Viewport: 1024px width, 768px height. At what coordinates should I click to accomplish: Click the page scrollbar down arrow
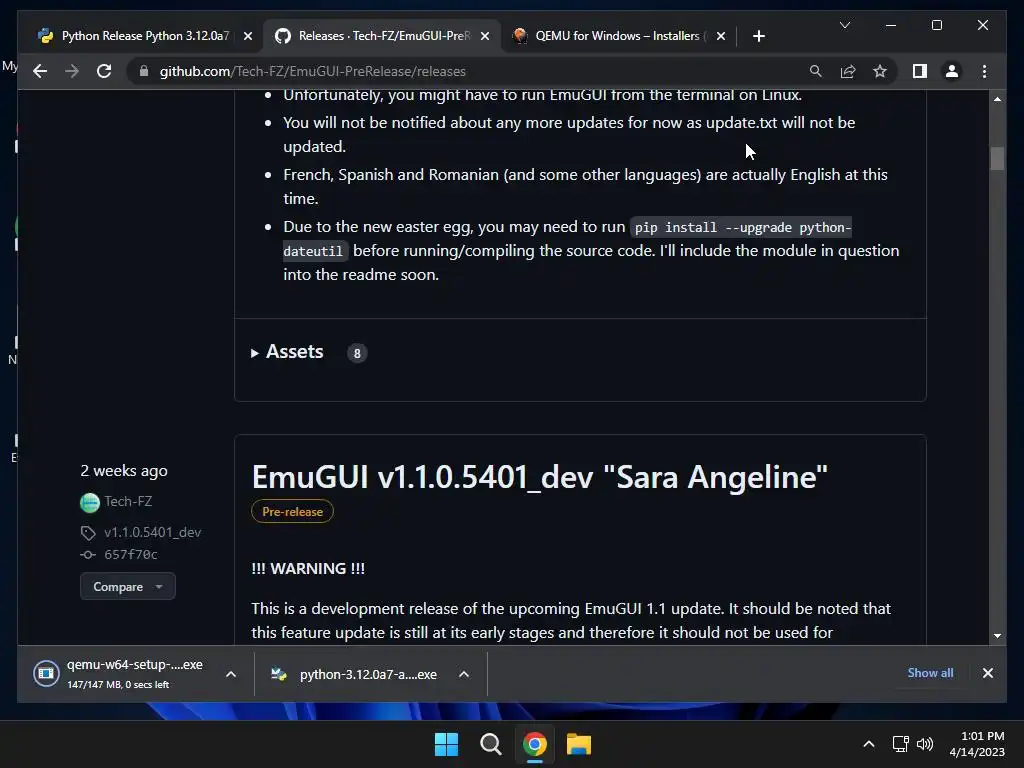[x=997, y=635]
